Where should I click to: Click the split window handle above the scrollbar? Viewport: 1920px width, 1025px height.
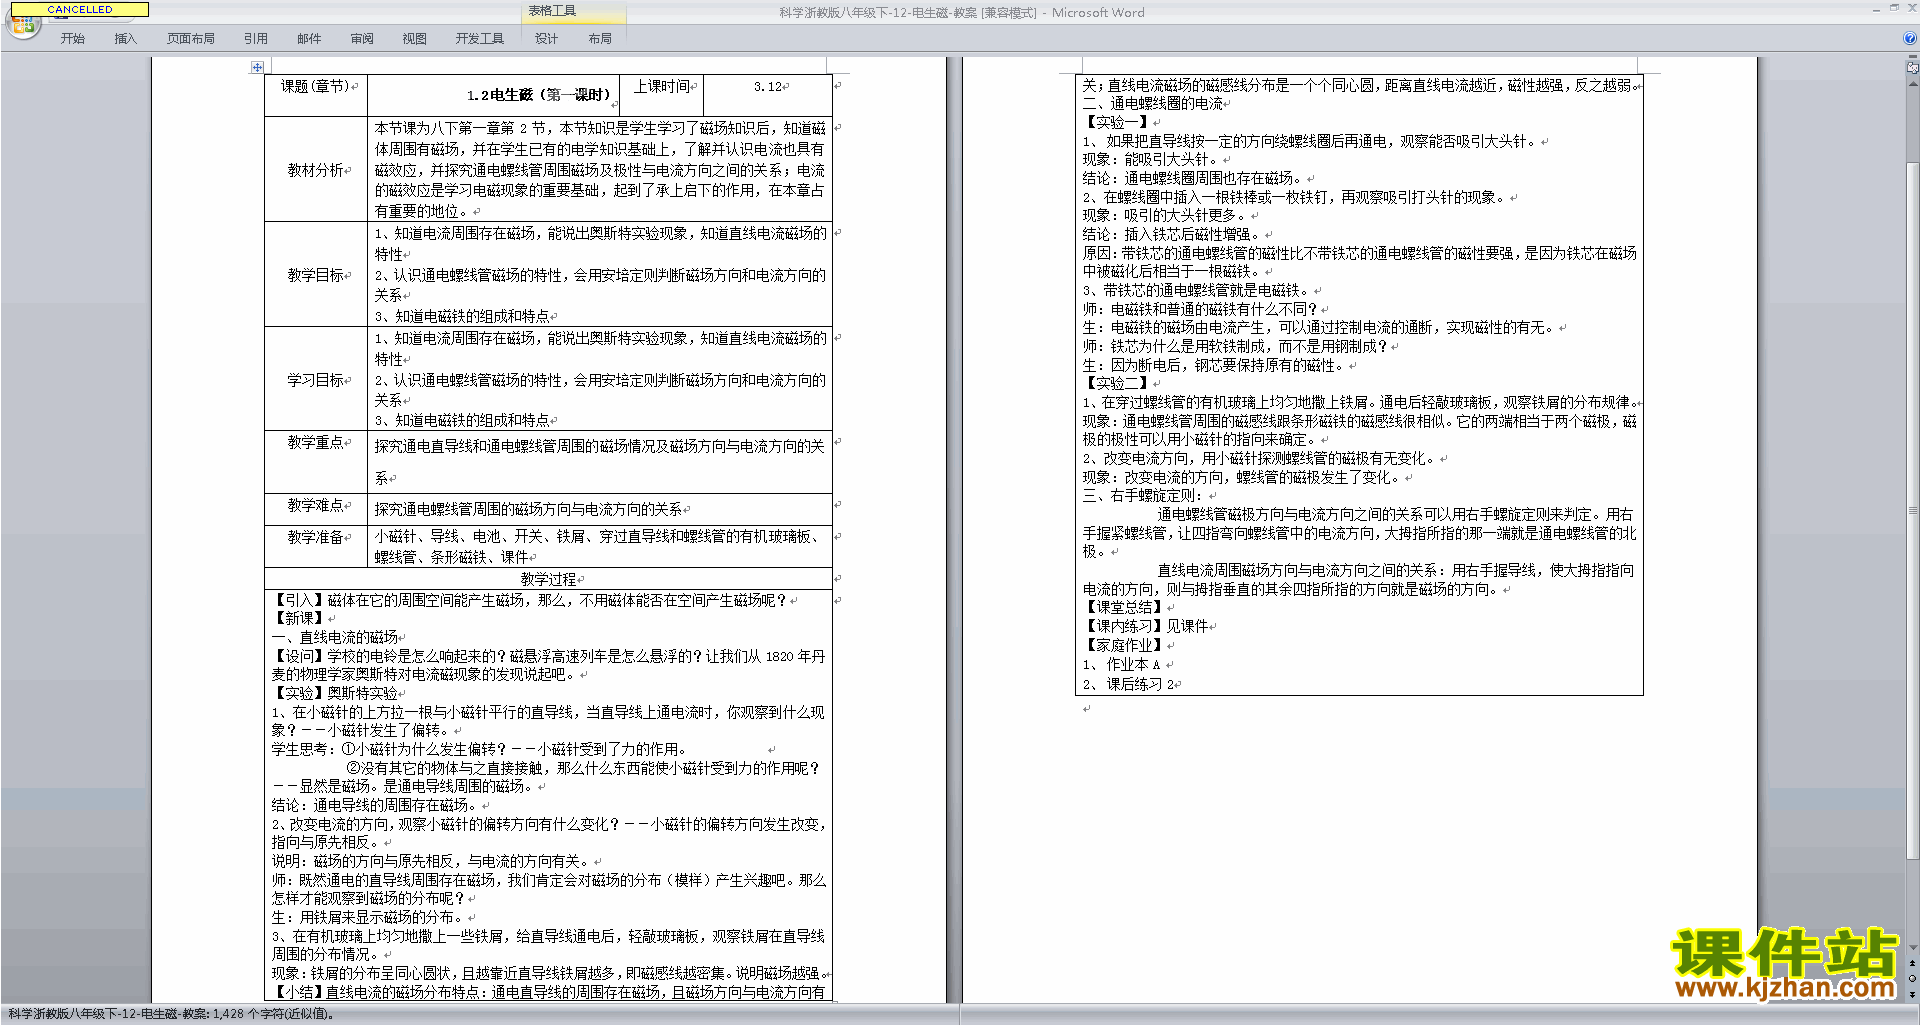1913,57
